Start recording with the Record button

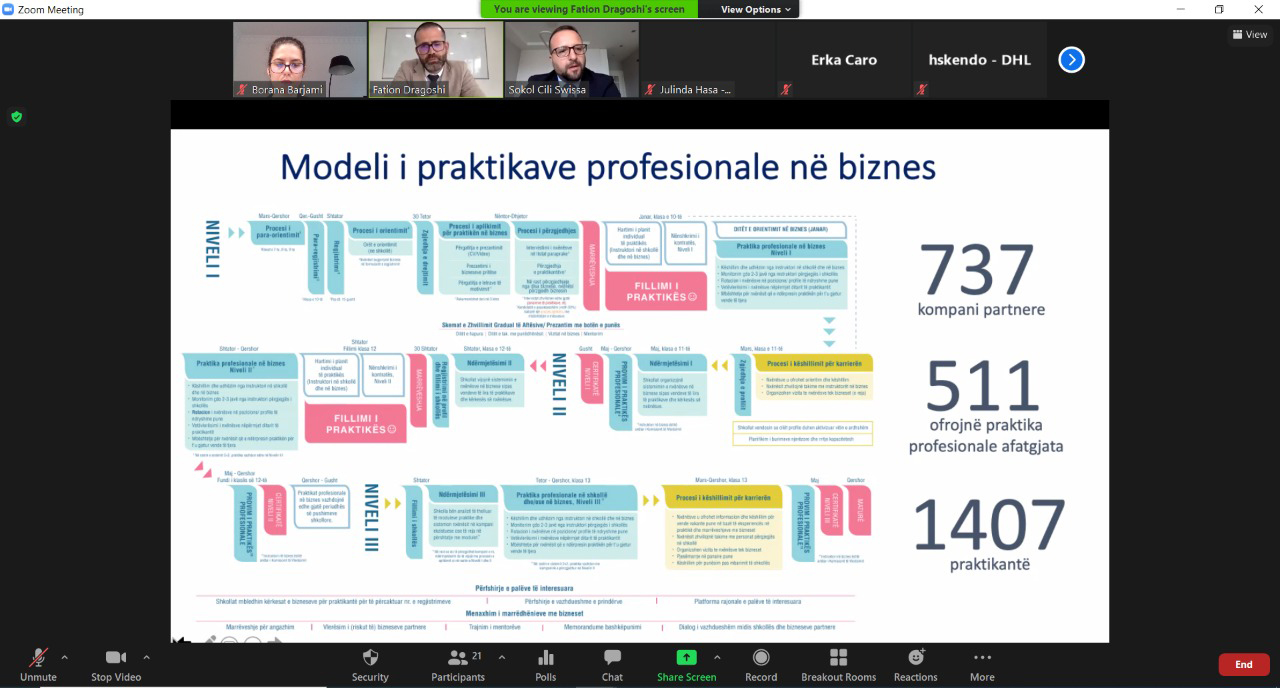(x=761, y=658)
